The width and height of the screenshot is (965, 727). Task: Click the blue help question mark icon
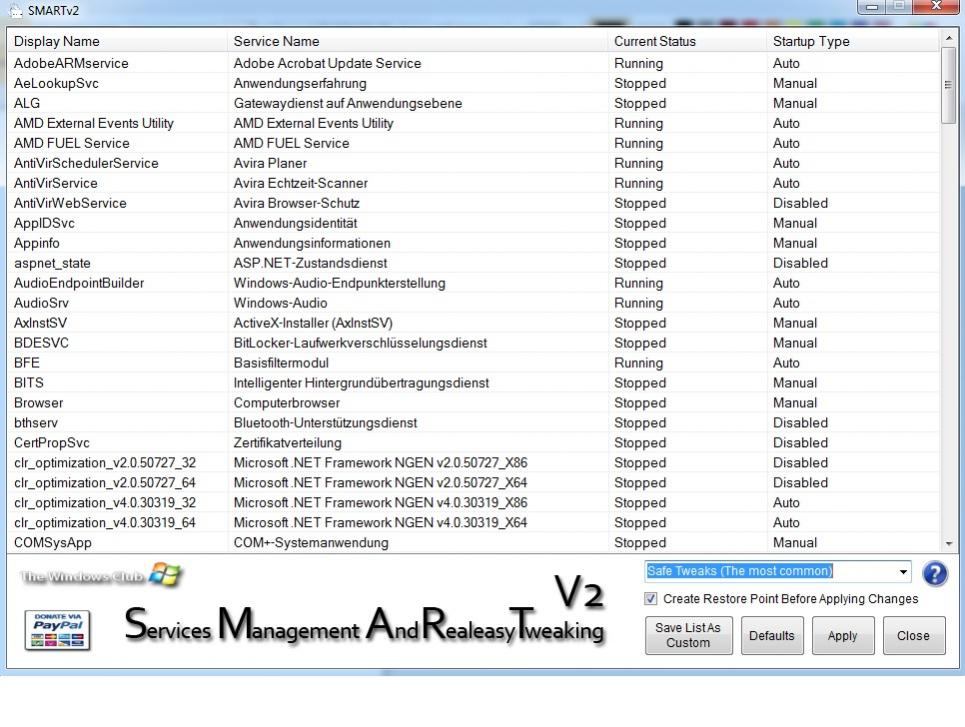tap(935, 574)
